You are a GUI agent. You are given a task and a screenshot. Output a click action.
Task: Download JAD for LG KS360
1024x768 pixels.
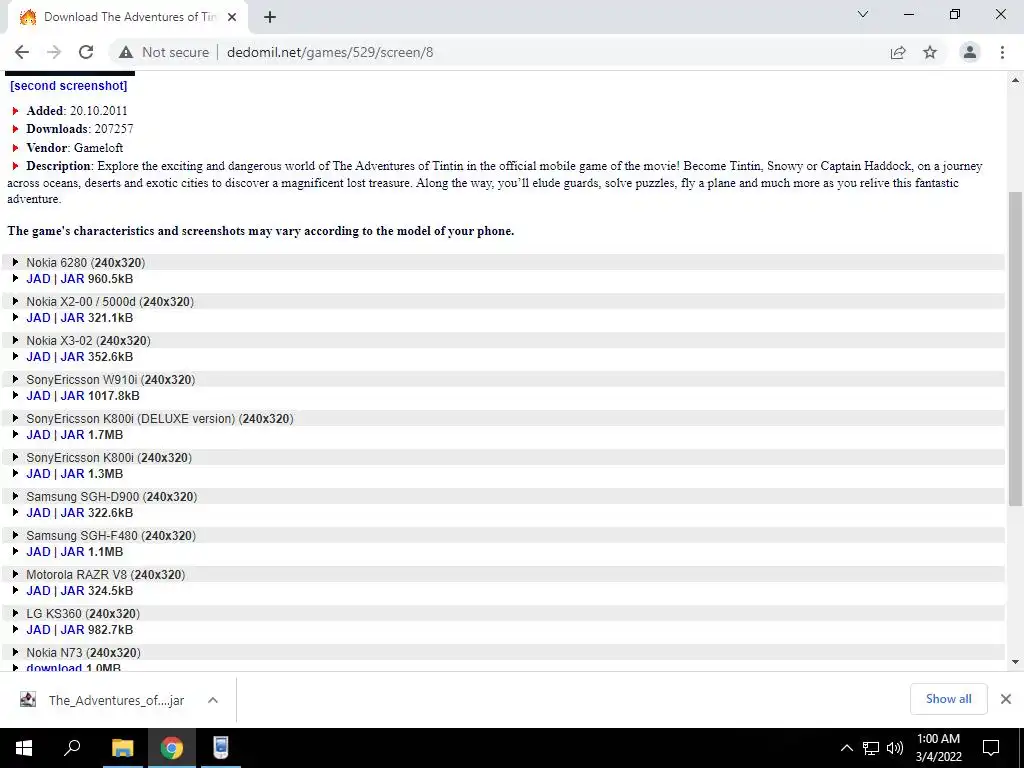pos(39,630)
